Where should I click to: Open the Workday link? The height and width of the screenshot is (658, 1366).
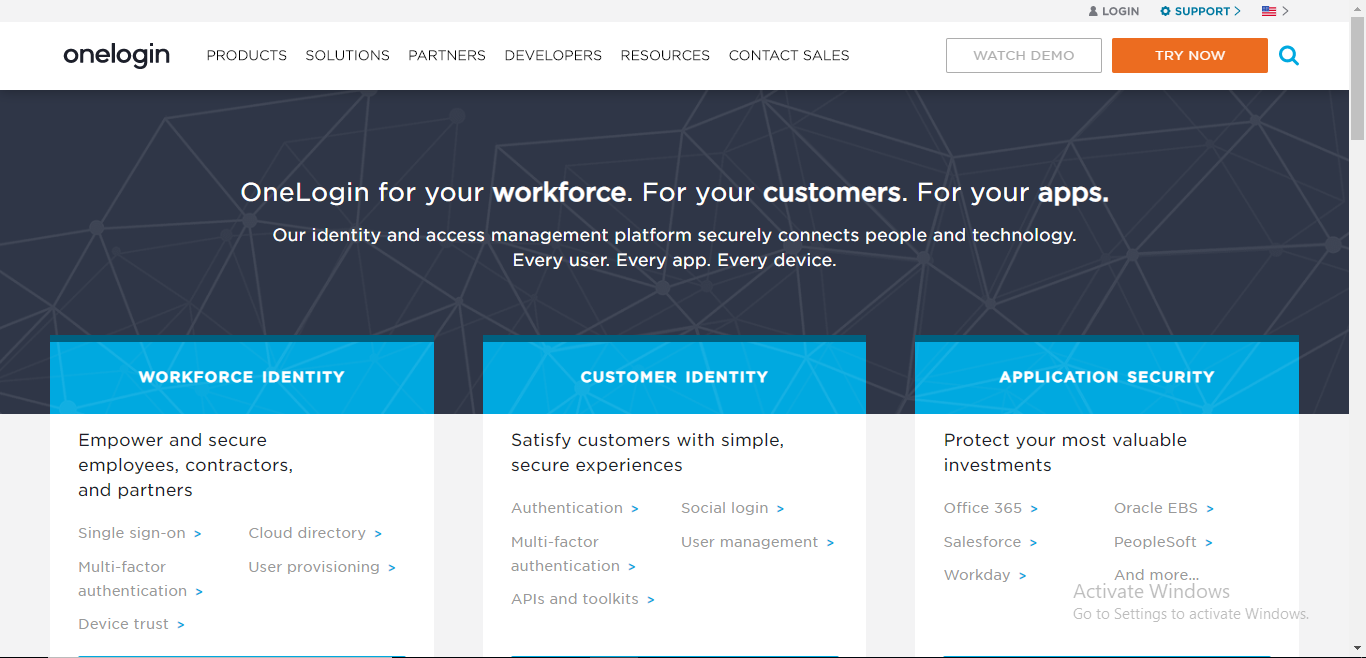click(985, 575)
